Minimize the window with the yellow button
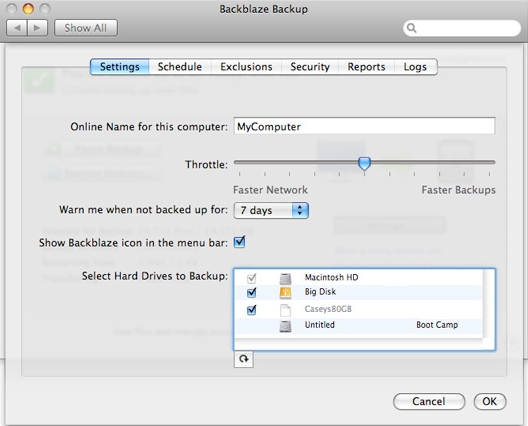 pos(28,9)
